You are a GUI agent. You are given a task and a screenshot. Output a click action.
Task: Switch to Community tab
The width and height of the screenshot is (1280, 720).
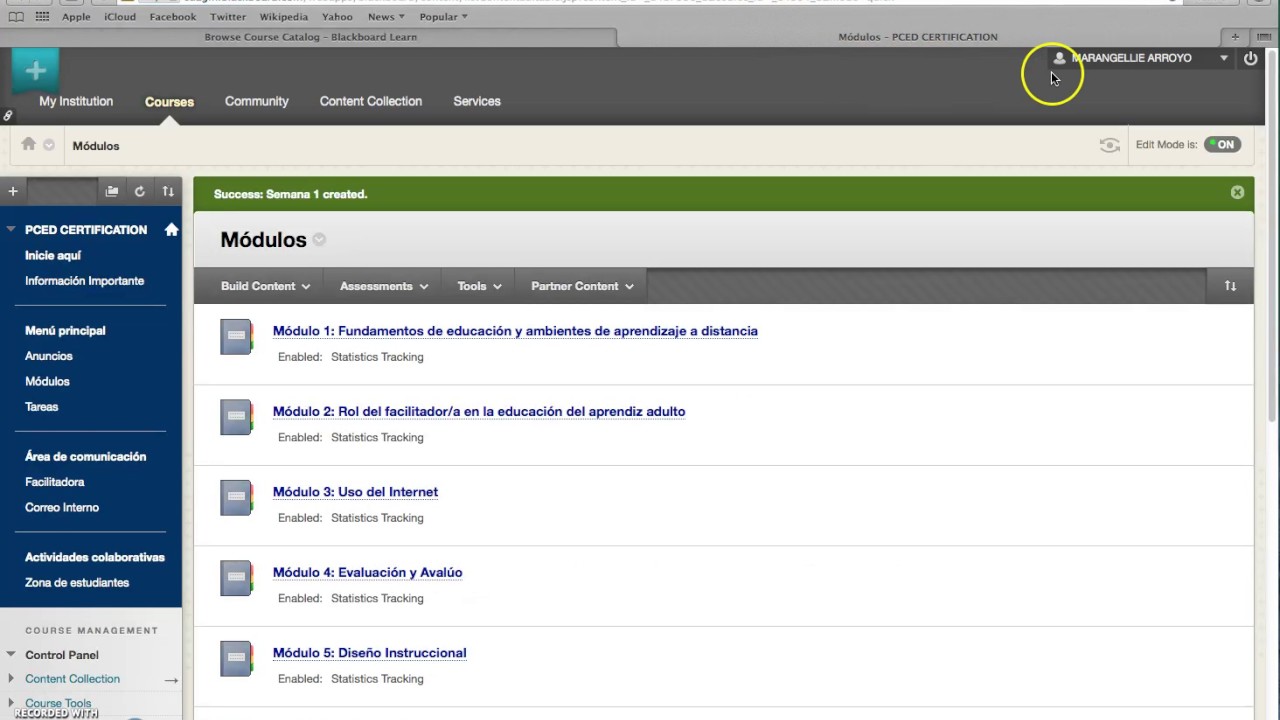(x=257, y=101)
